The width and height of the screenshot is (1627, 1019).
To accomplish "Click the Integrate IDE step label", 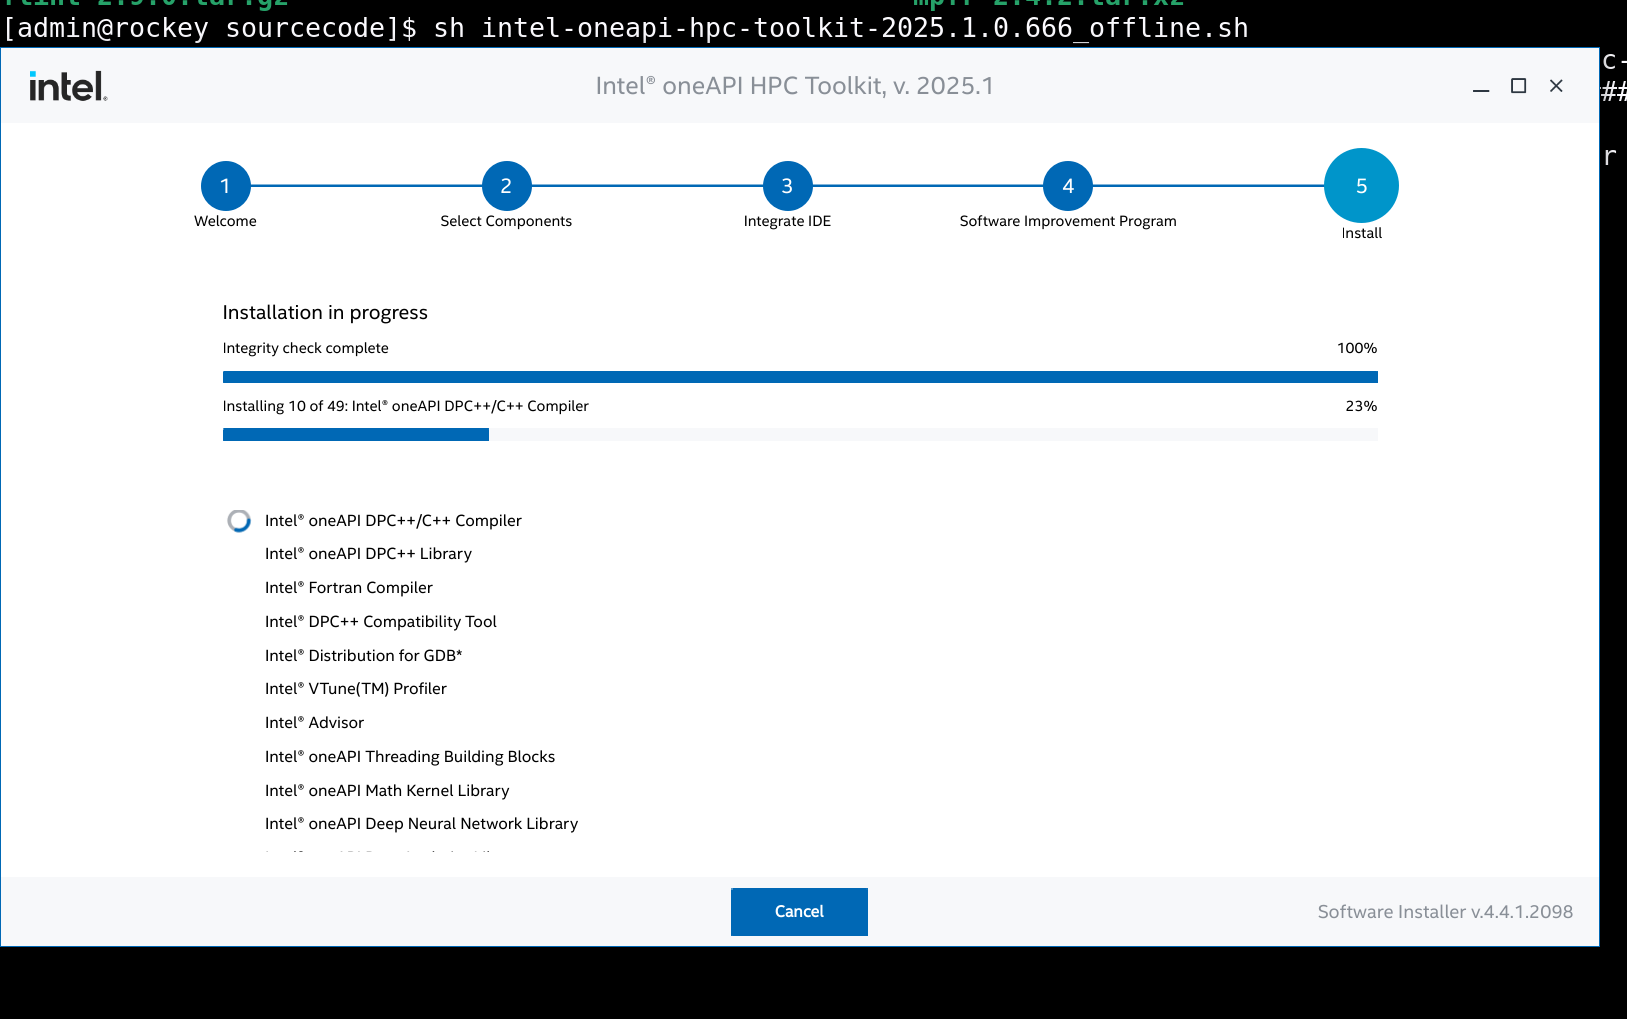I will coord(787,221).
